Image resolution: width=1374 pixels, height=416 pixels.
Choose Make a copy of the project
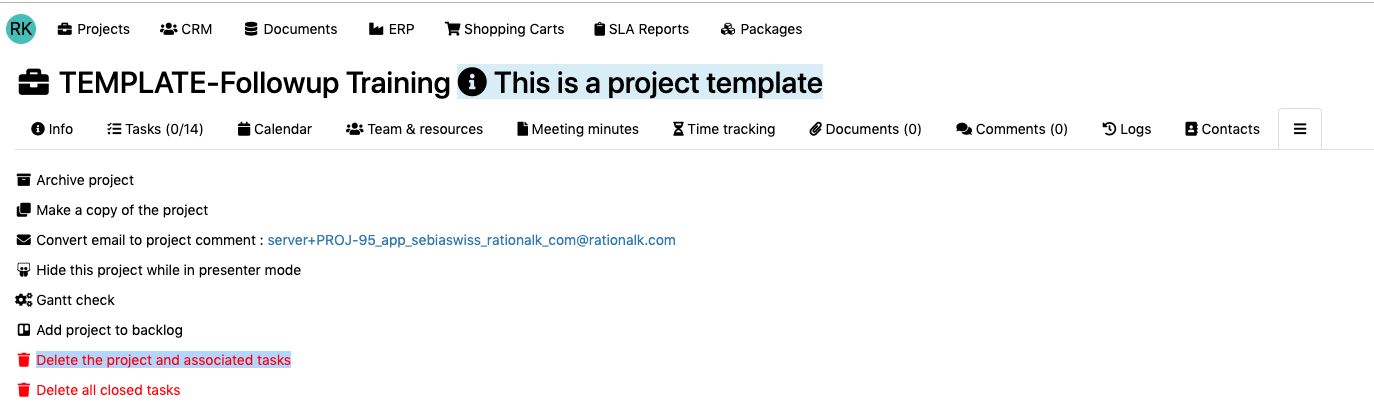122,210
